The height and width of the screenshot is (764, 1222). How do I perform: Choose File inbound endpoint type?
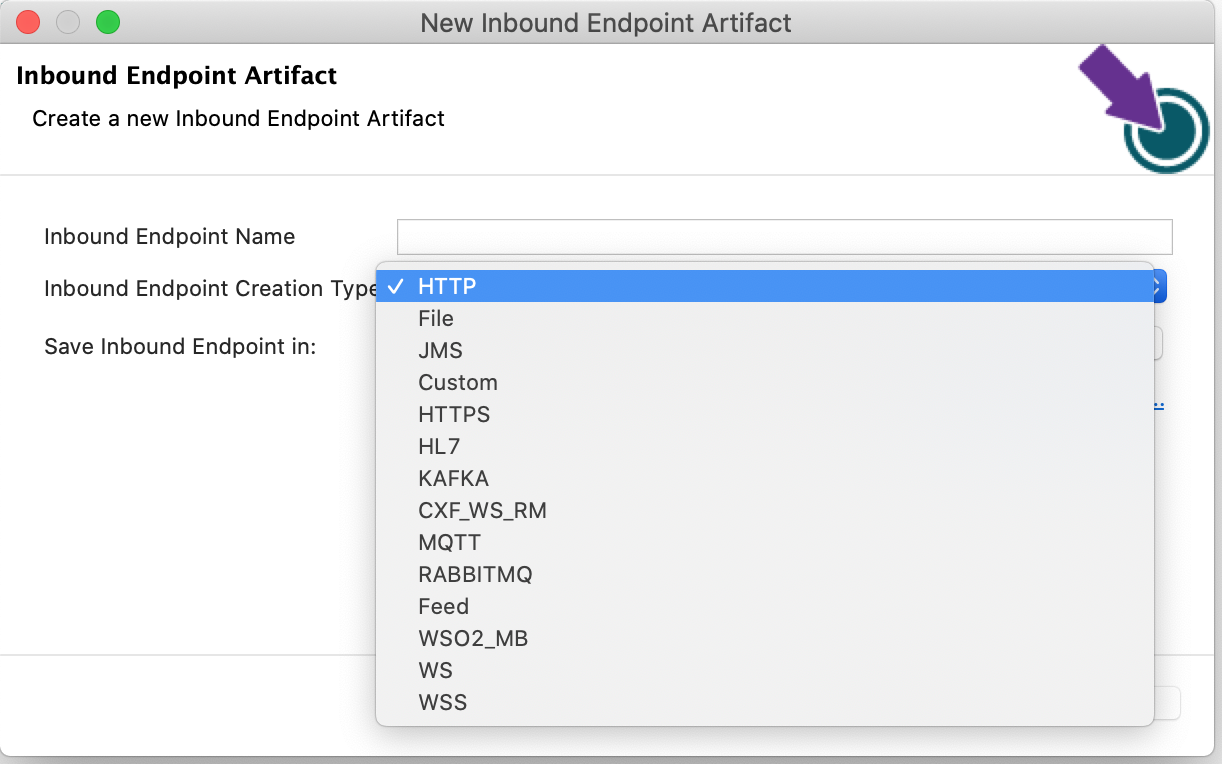[x=765, y=318]
